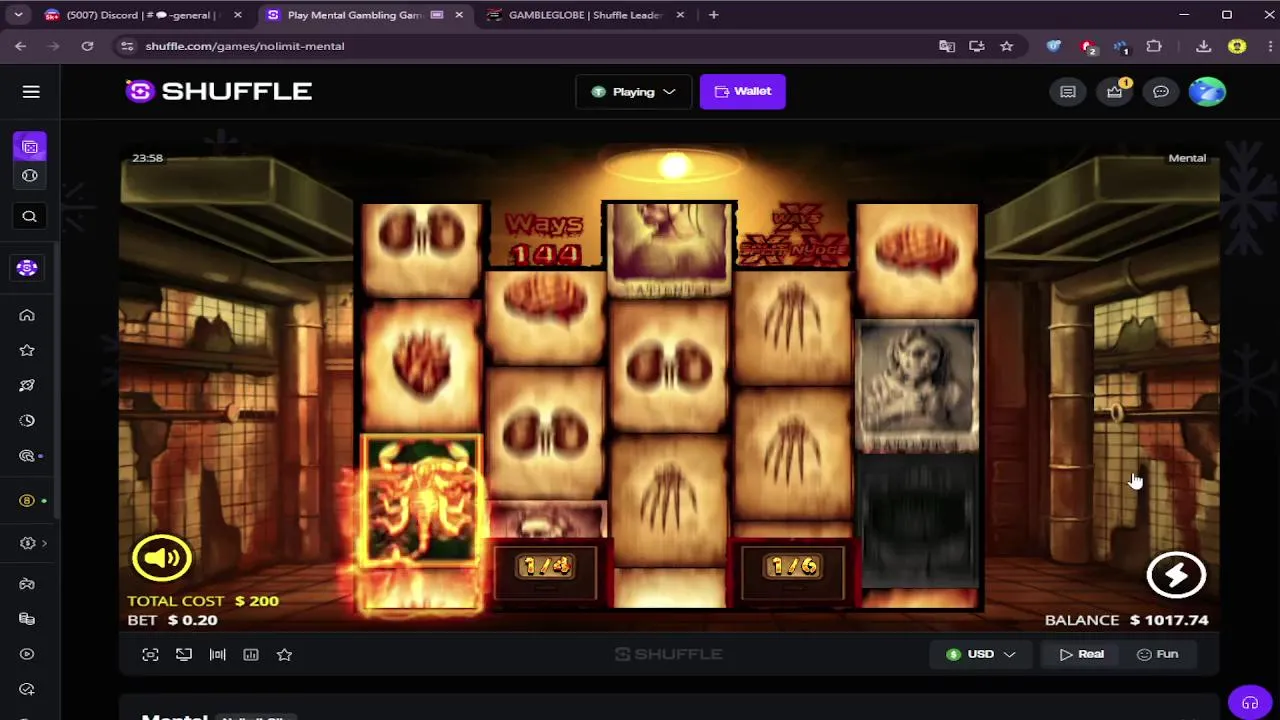Select the casino dice icon in sidebar
This screenshot has height=720, width=1280.
(30, 147)
